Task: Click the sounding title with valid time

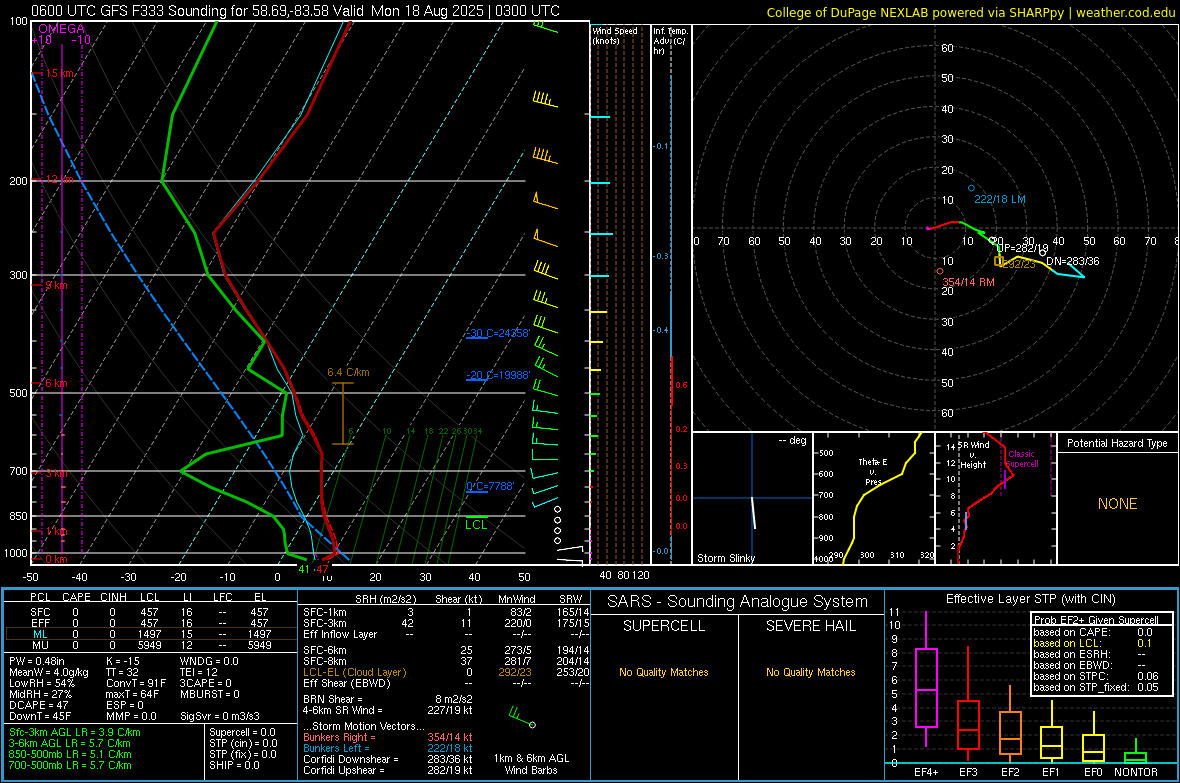Action: pyautogui.click(x=295, y=11)
